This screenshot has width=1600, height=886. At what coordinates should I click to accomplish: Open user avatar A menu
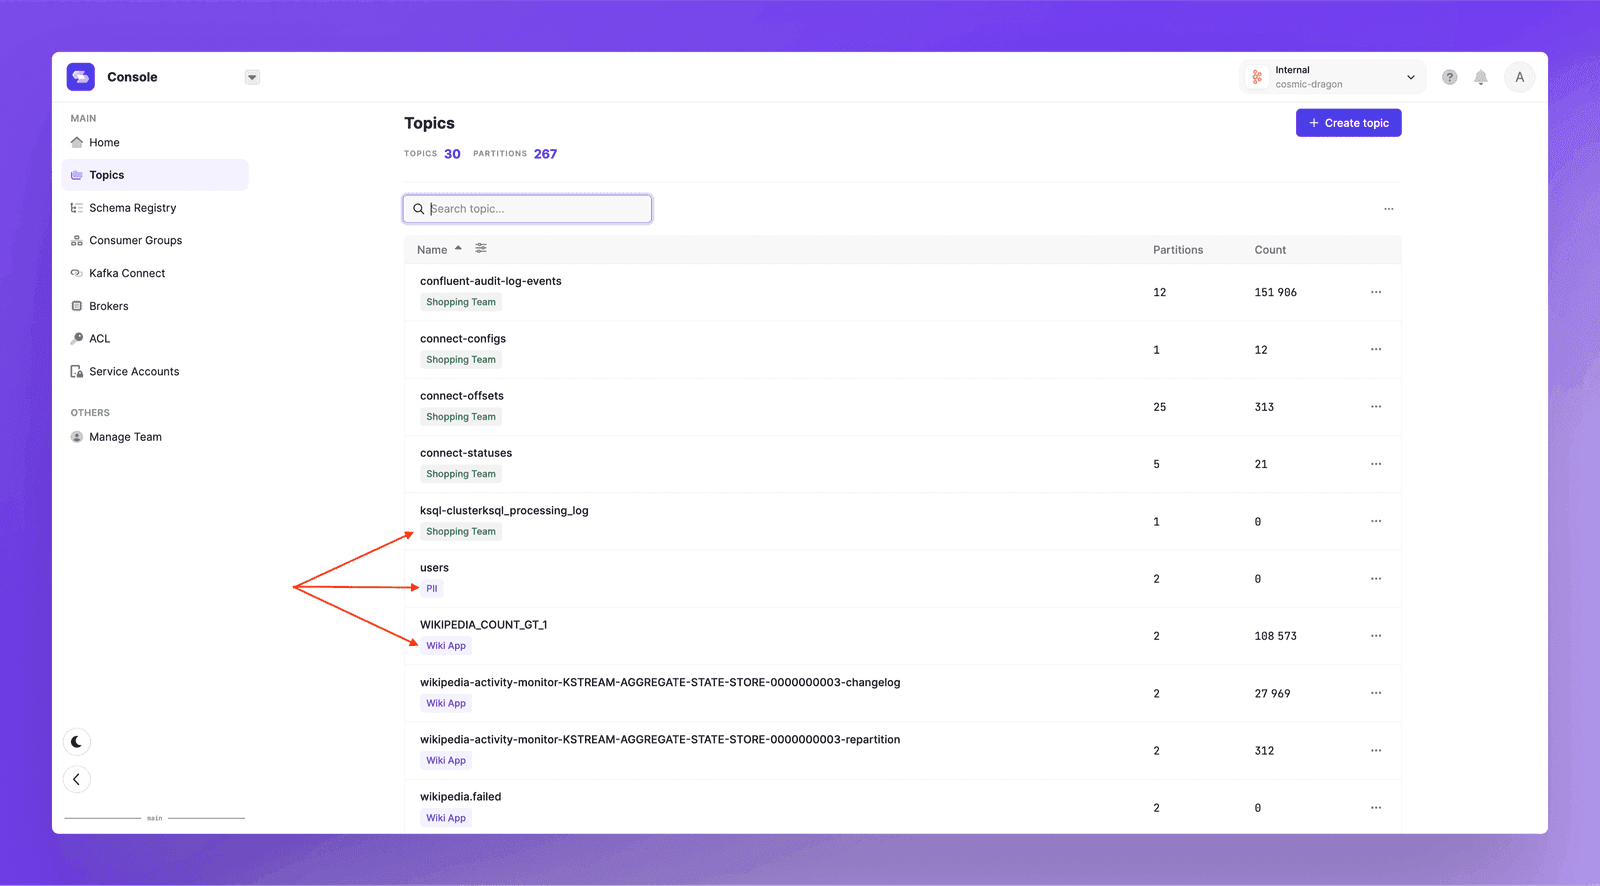[x=1519, y=77]
